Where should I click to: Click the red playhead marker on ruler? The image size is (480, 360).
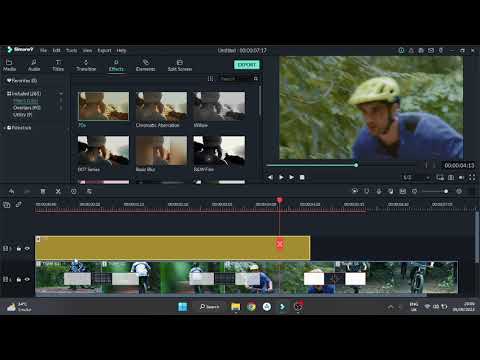280,200
